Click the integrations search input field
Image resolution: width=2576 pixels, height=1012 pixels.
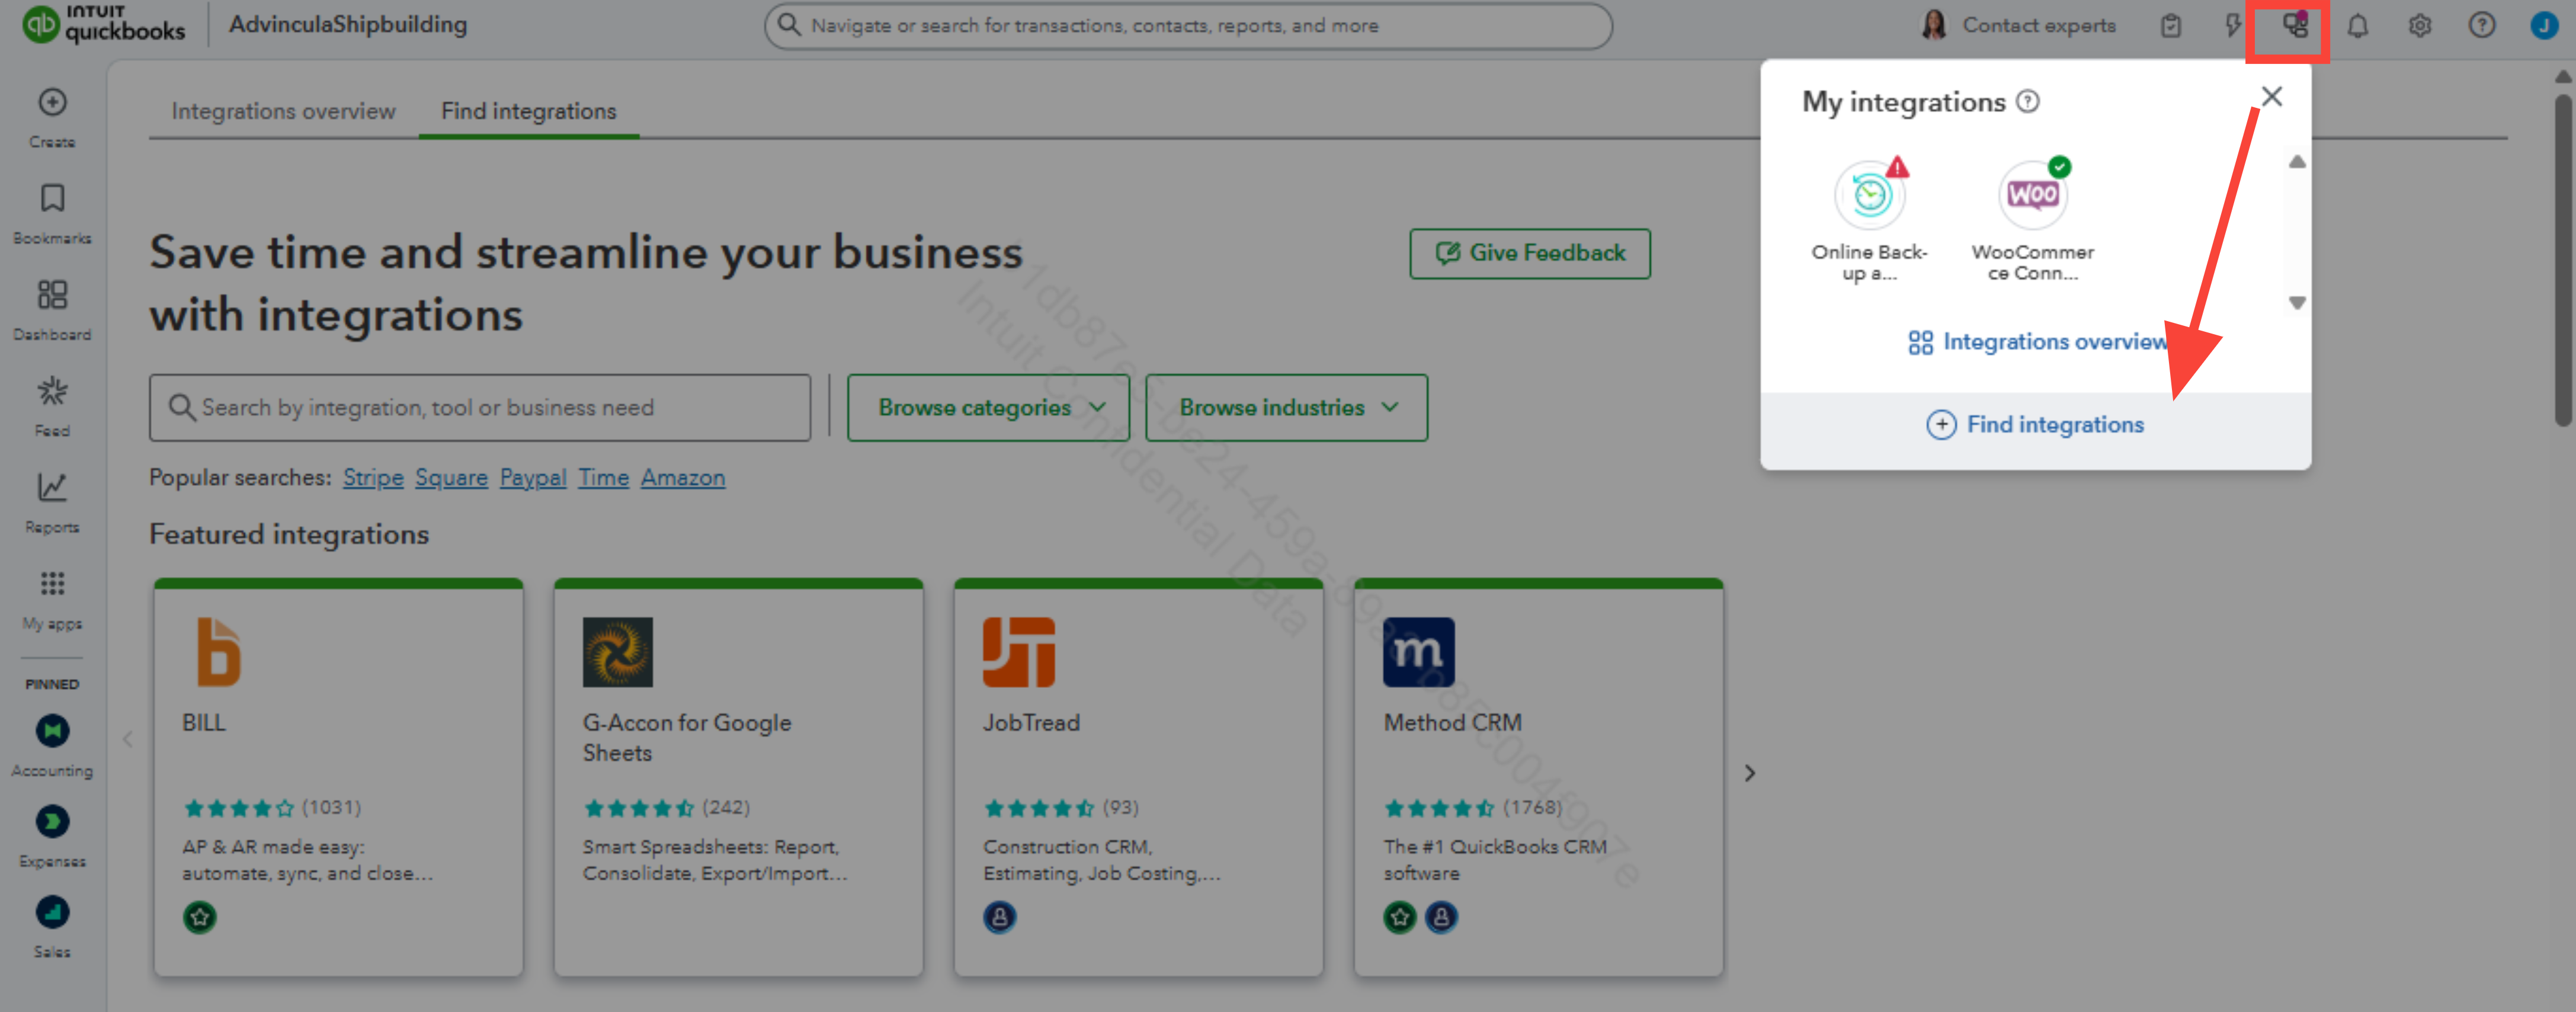pyautogui.click(x=480, y=408)
